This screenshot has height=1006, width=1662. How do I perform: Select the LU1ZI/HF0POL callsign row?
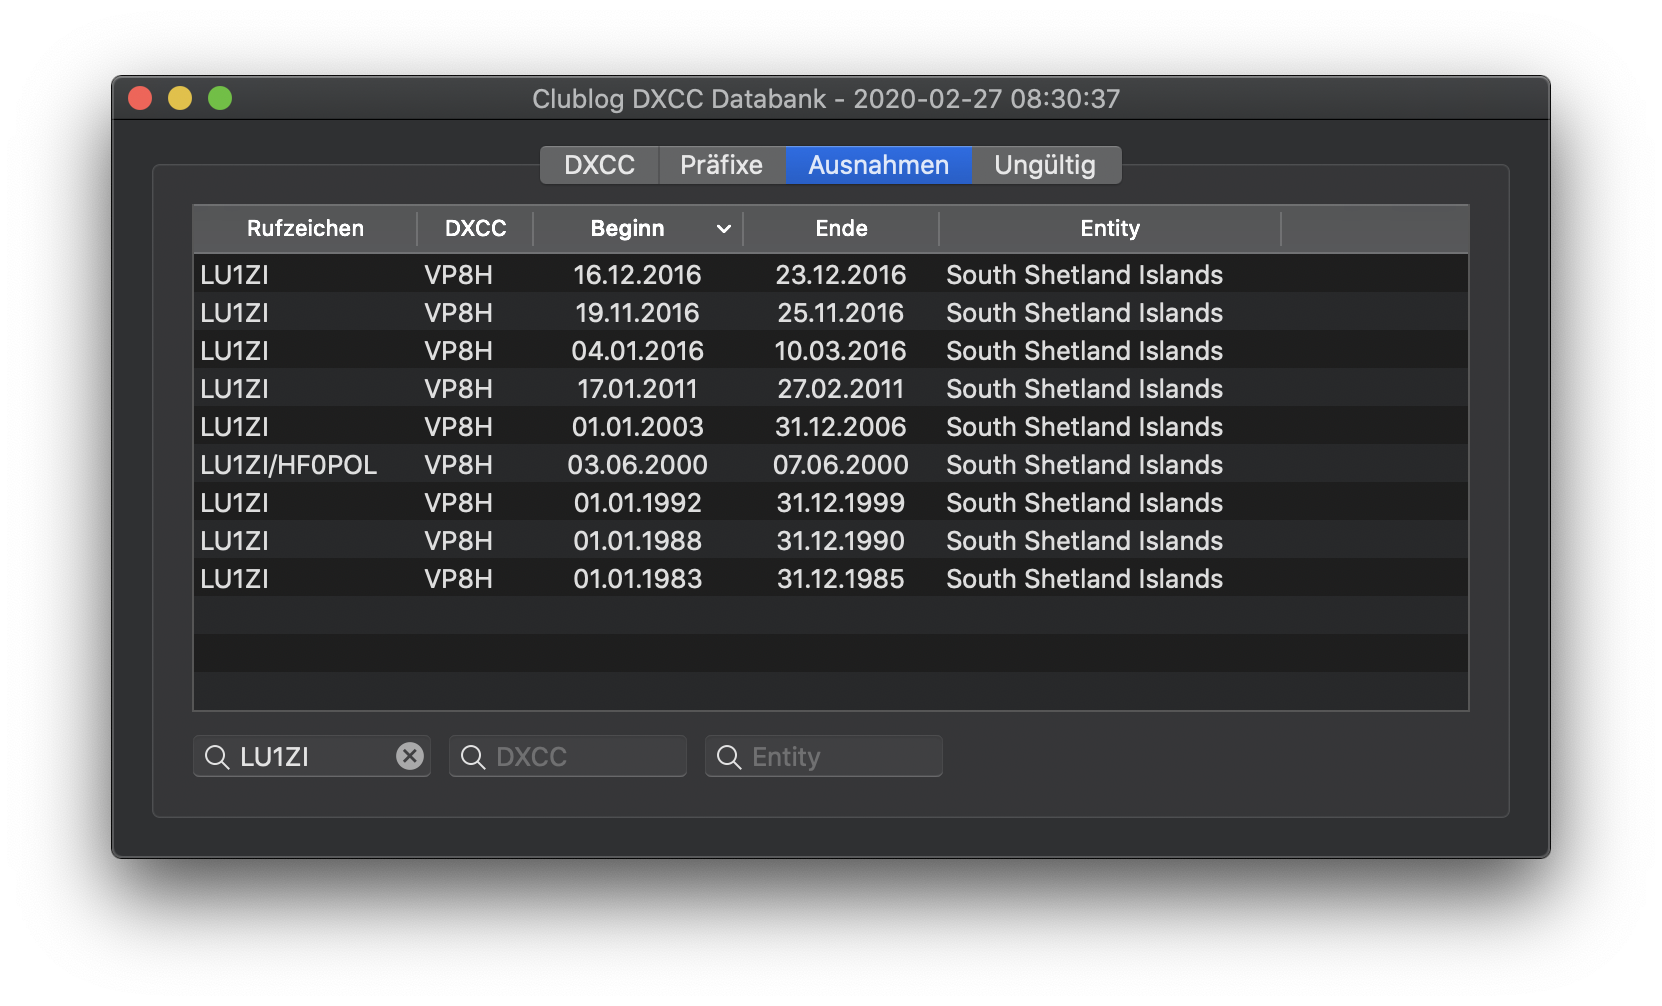[831, 465]
